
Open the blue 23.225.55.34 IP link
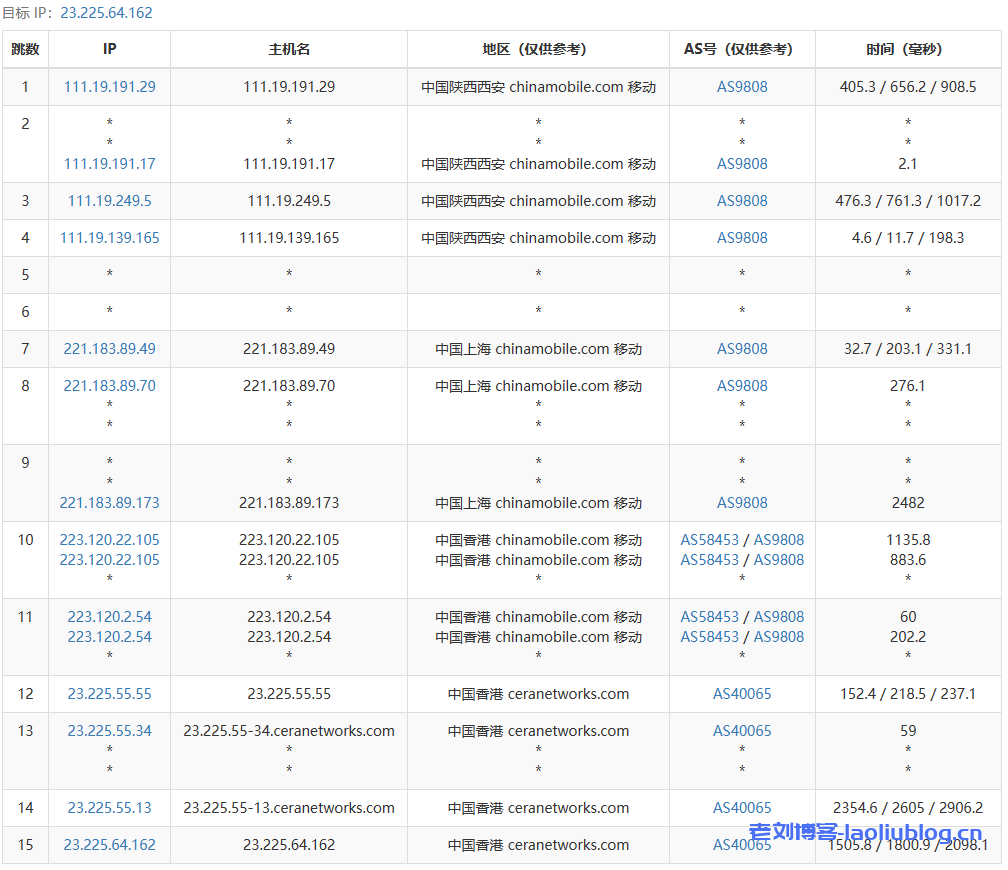(x=110, y=731)
